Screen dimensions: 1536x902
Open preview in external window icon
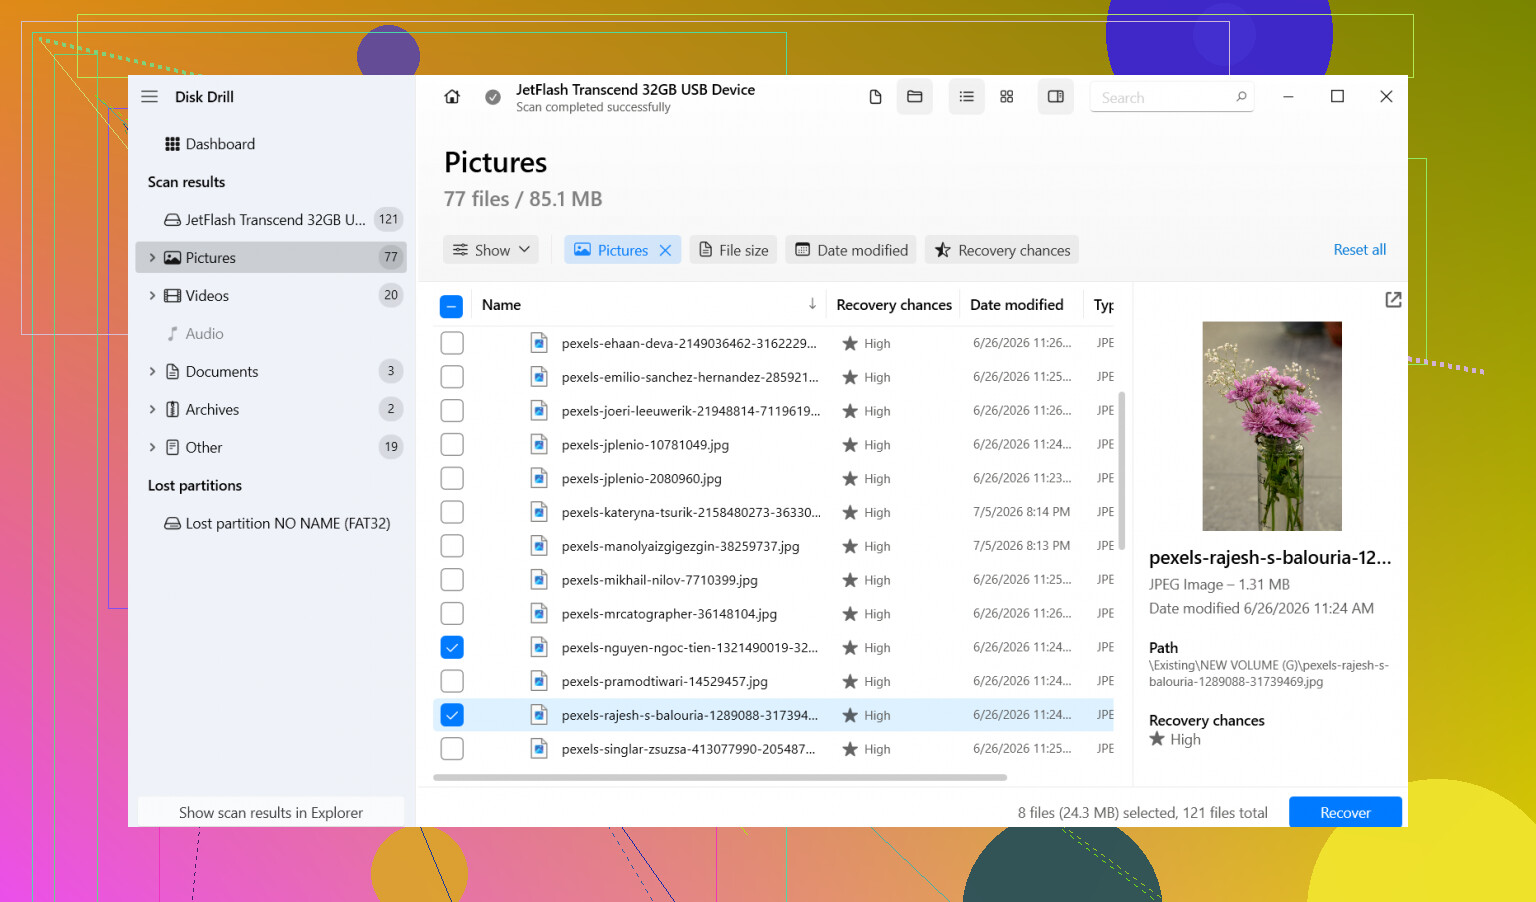tap(1393, 300)
